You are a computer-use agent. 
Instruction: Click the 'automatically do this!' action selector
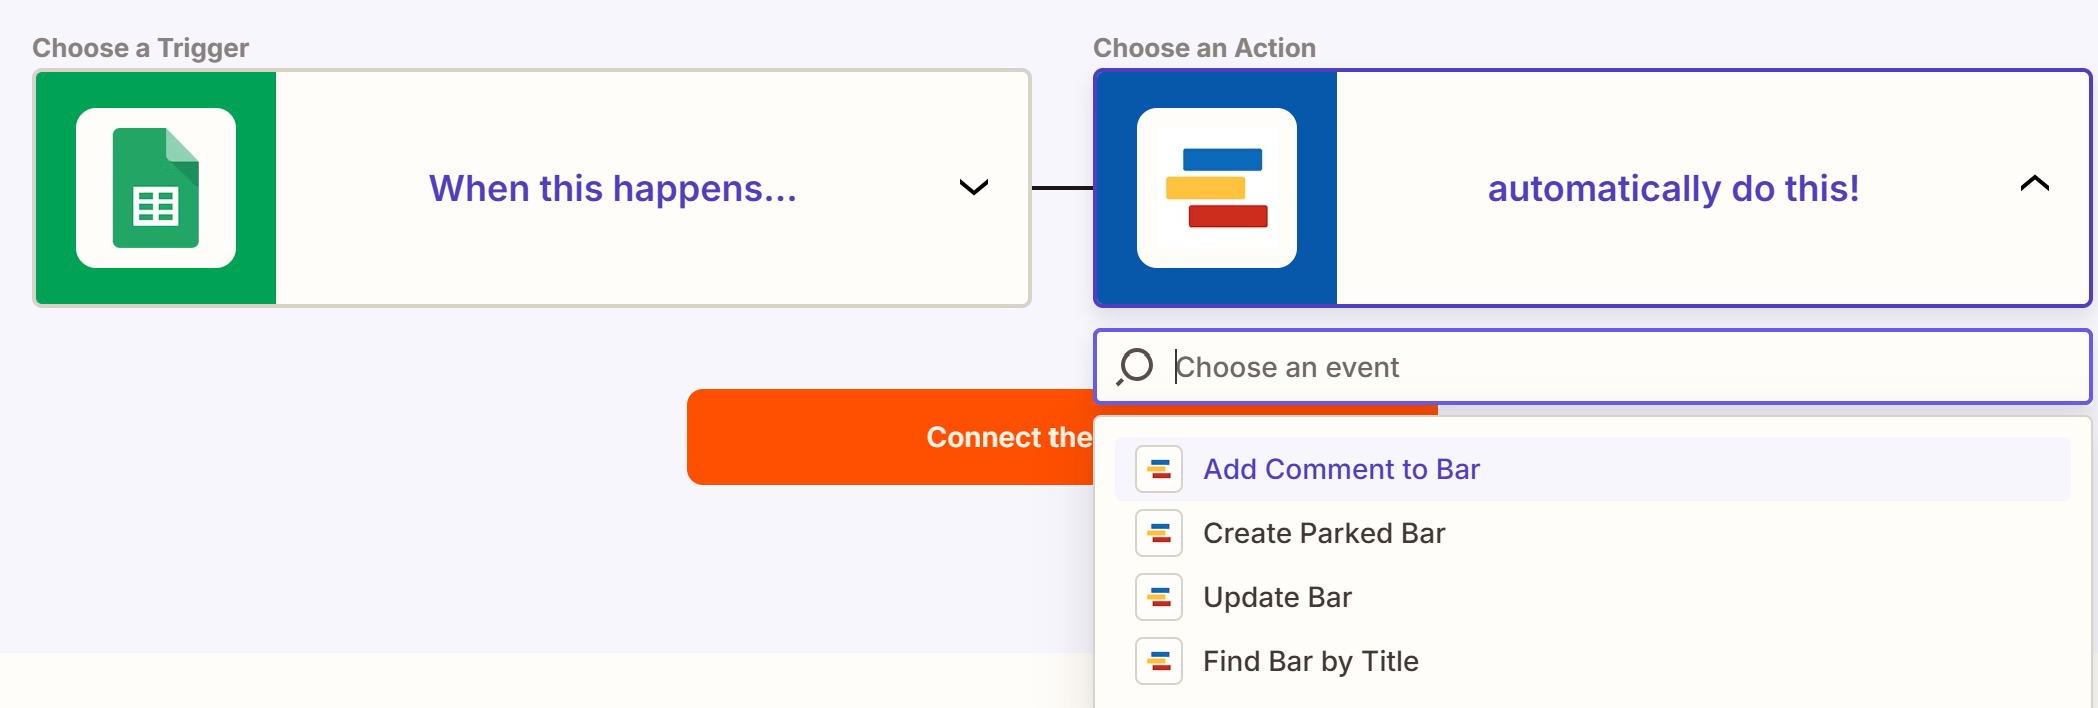tap(1593, 188)
